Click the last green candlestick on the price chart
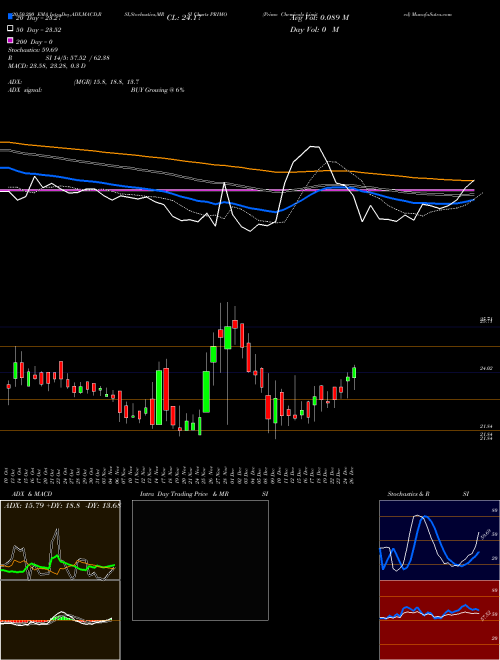Viewport: 500px width, 660px height. 354,373
